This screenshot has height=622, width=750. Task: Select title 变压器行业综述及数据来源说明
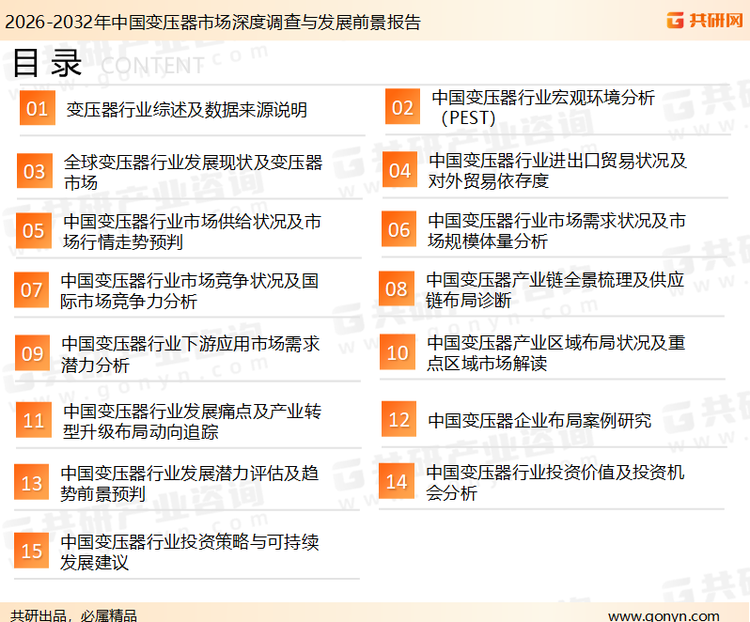[x=187, y=110]
